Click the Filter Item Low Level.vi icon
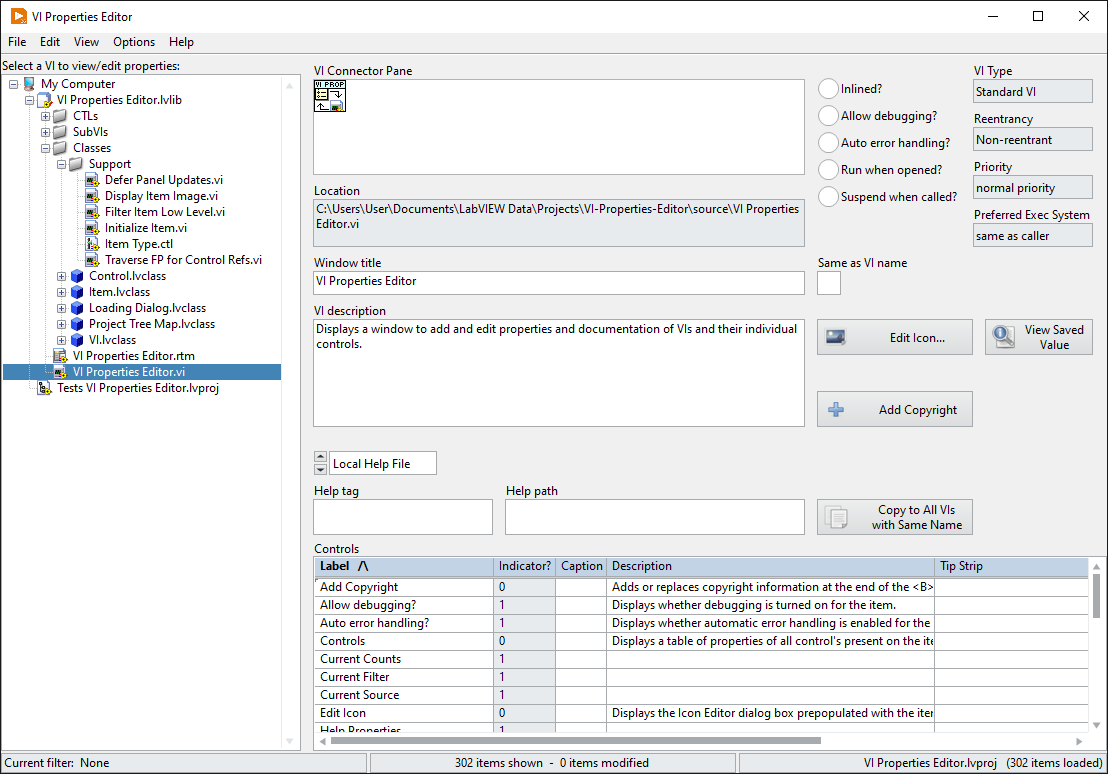Screen dimensions: 1108x774 [x=93, y=212]
